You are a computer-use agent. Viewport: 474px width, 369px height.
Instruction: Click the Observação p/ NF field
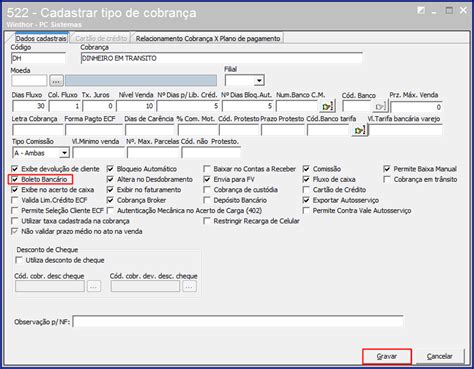coord(238,322)
